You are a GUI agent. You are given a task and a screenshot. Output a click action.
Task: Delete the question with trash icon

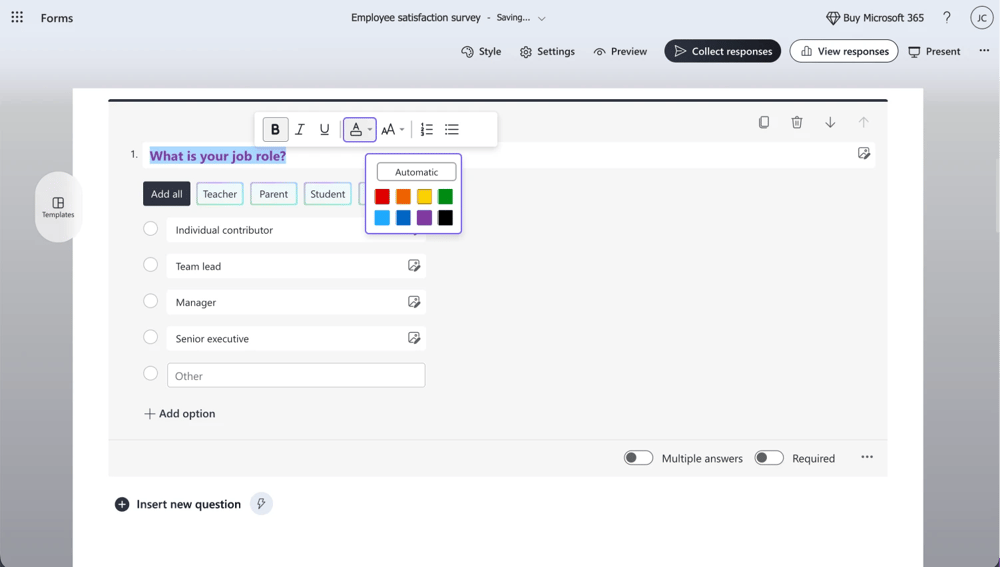(797, 122)
